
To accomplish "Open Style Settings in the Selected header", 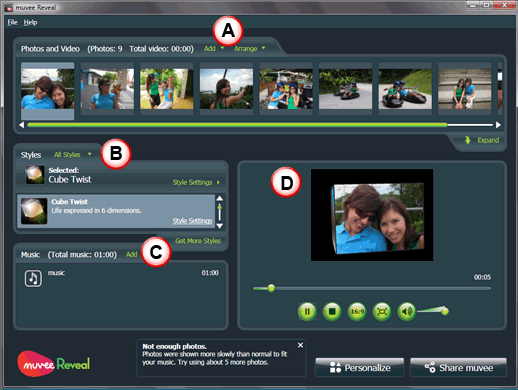I will click(x=192, y=182).
